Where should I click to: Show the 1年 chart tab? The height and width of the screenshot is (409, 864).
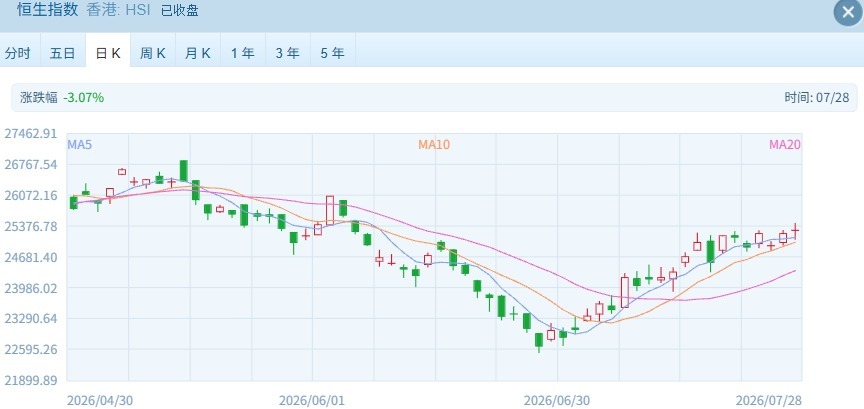[x=243, y=53]
